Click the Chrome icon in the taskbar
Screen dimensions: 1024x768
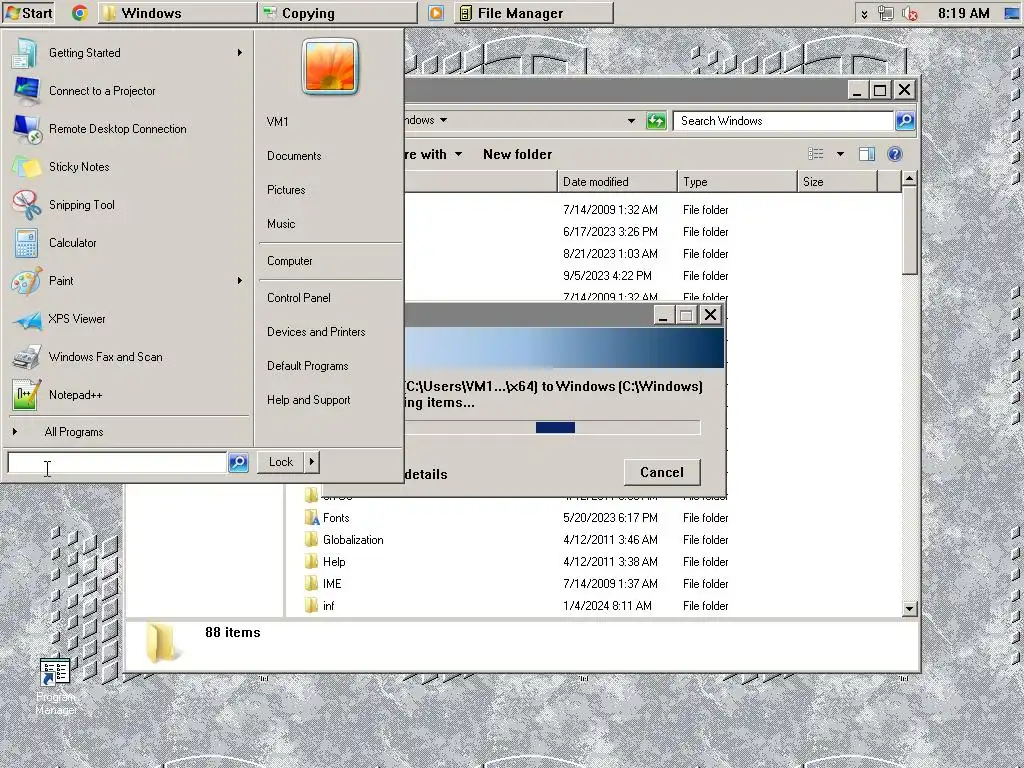[x=80, y=13]
